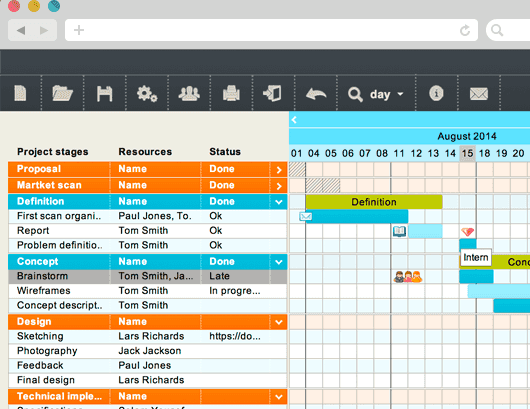
Task: Select the Report task row
Action: coord(148,231)
